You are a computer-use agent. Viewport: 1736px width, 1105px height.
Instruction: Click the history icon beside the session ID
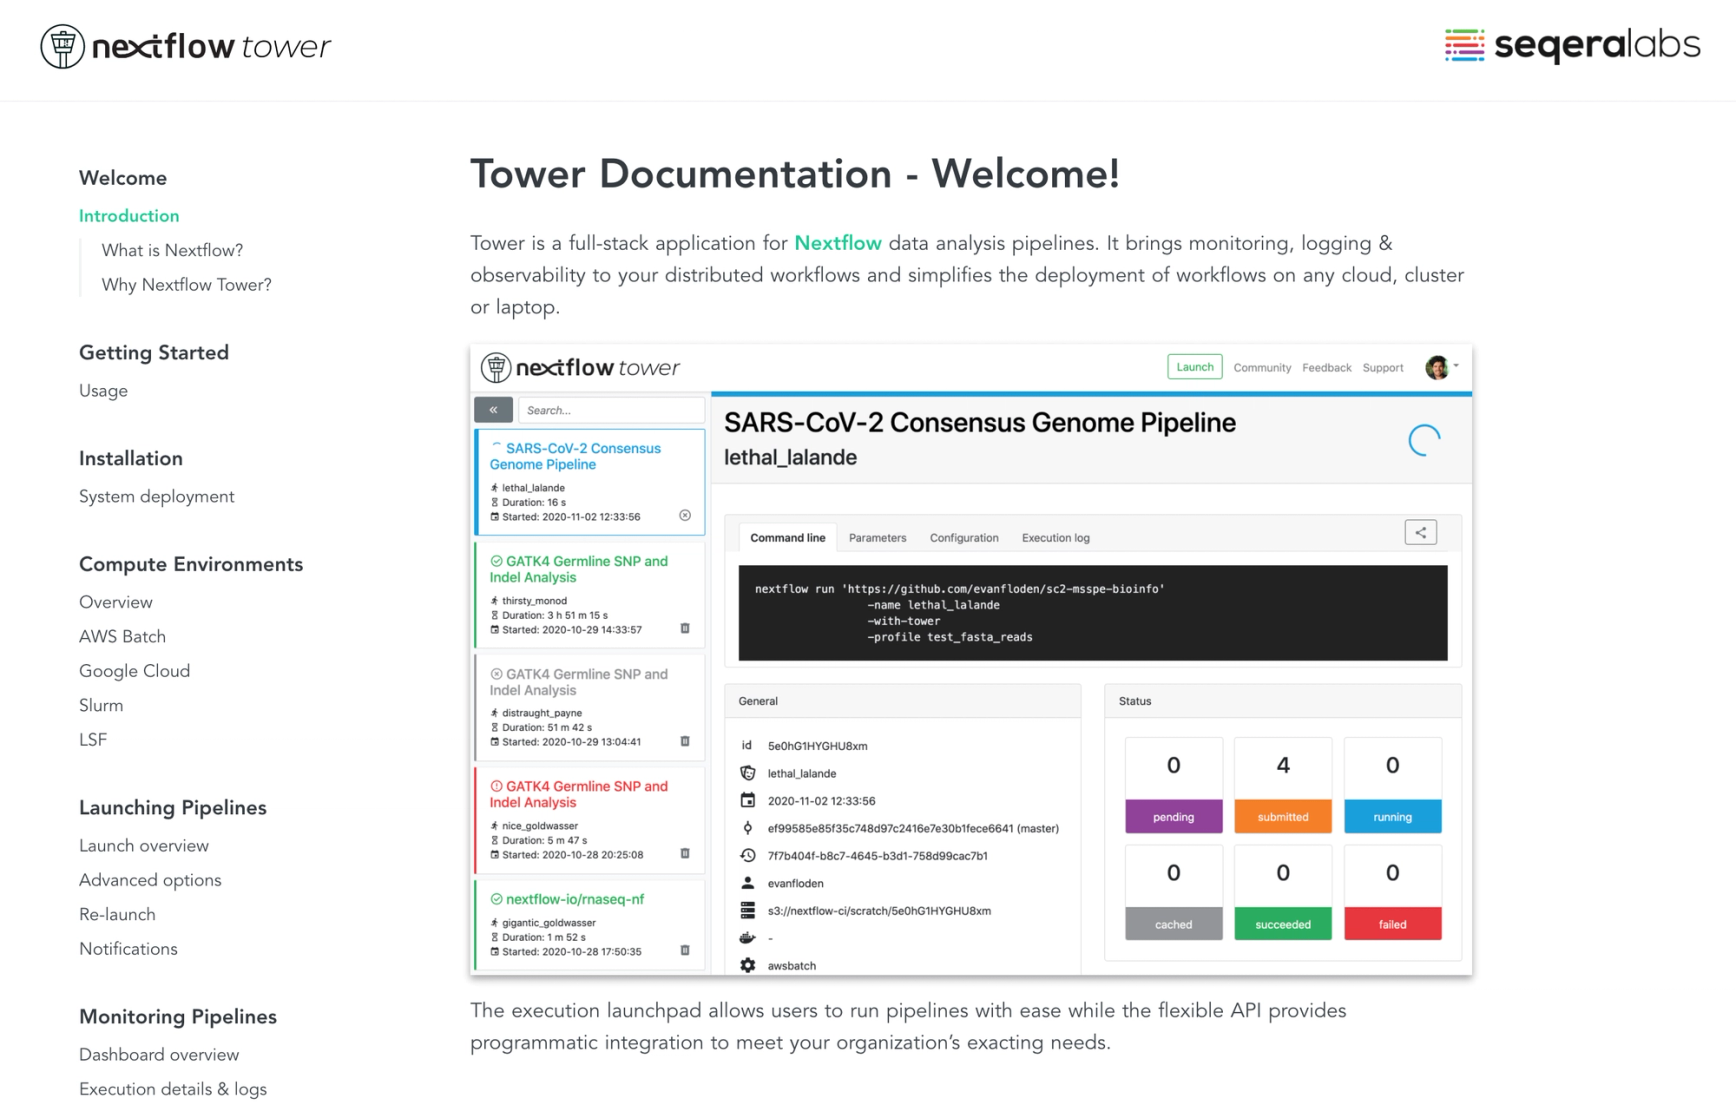pos(747,856)
